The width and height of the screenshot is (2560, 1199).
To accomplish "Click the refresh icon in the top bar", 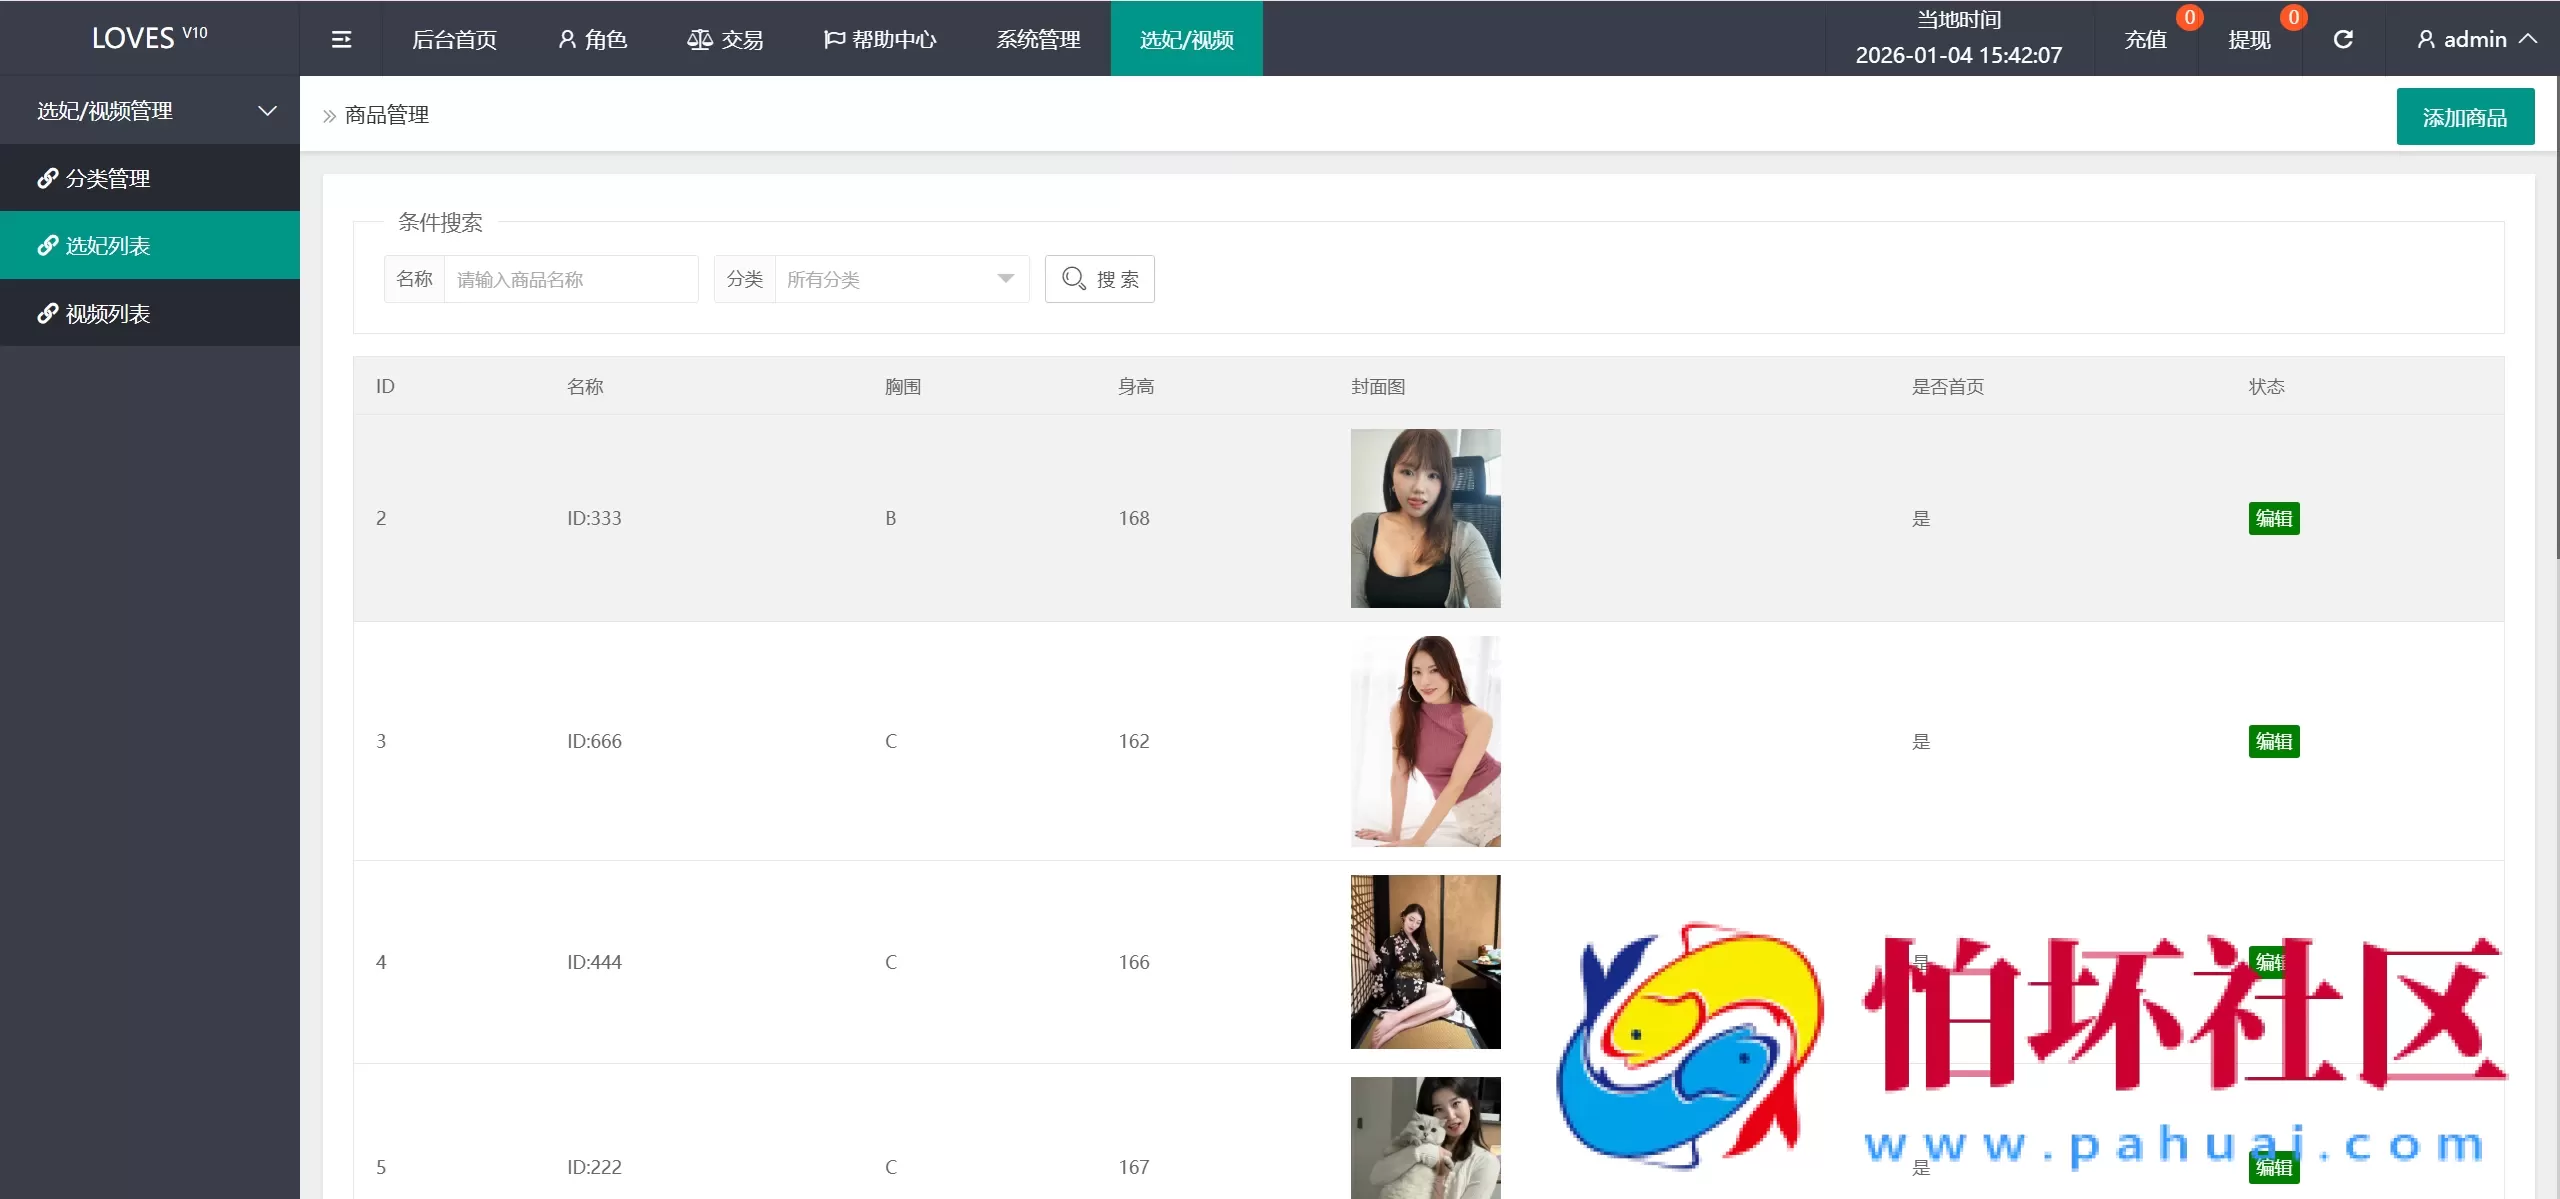I will (x=2344, y=38).
